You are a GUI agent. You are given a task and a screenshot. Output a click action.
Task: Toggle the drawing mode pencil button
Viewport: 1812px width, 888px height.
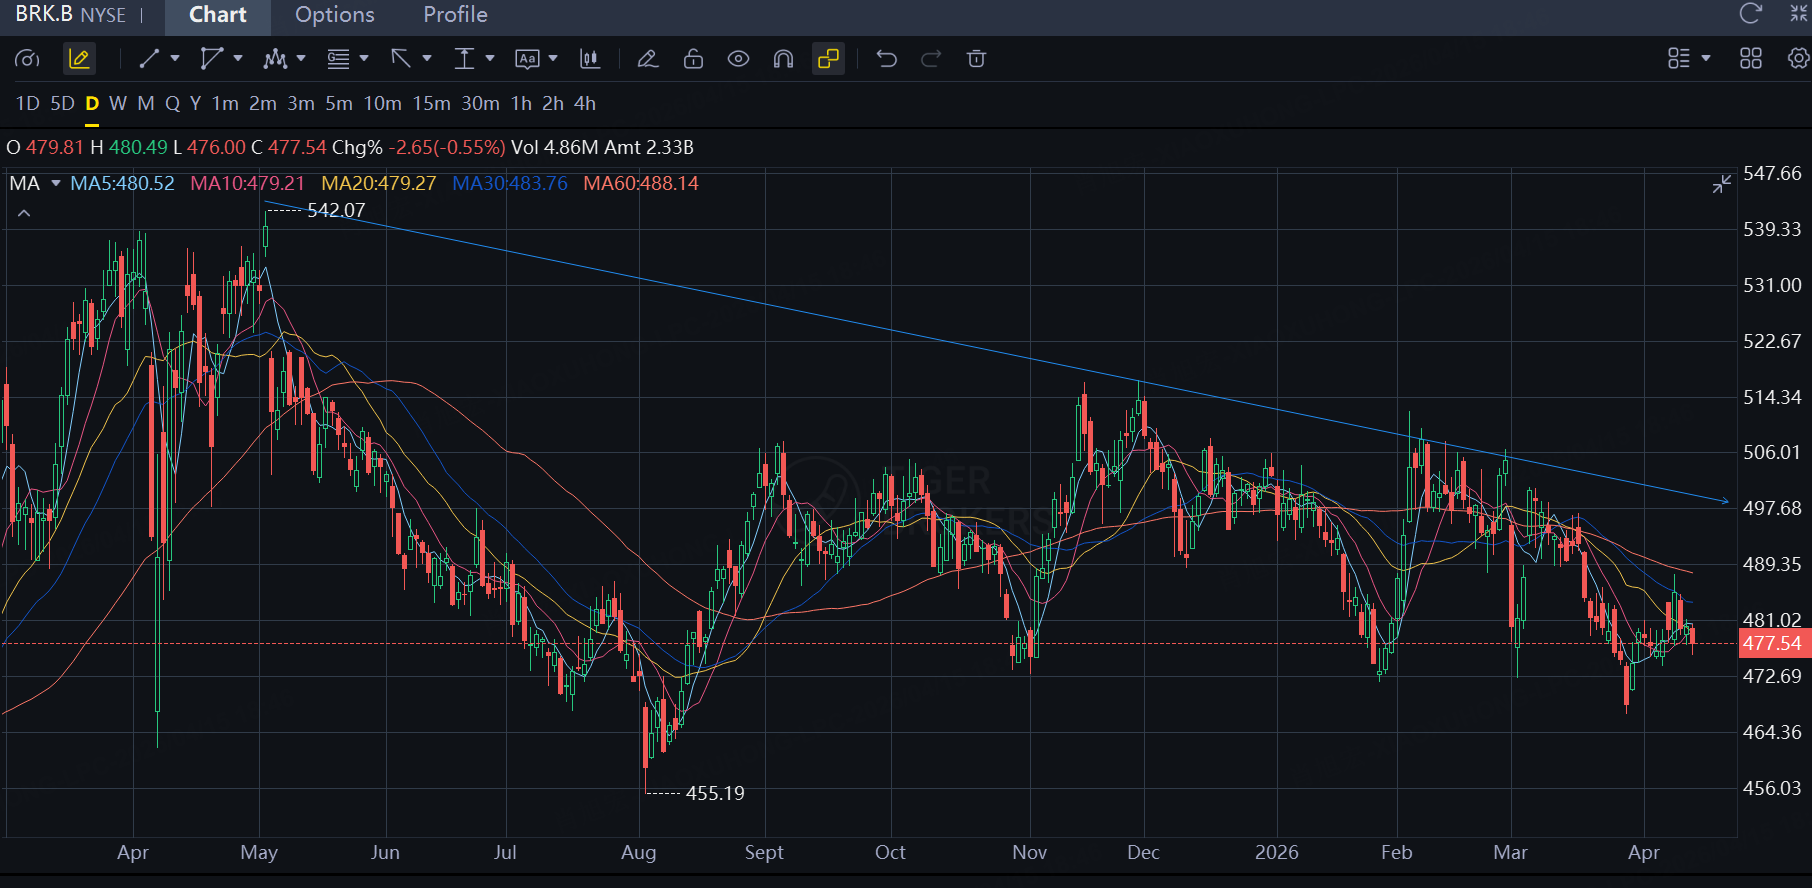(79, 59)
